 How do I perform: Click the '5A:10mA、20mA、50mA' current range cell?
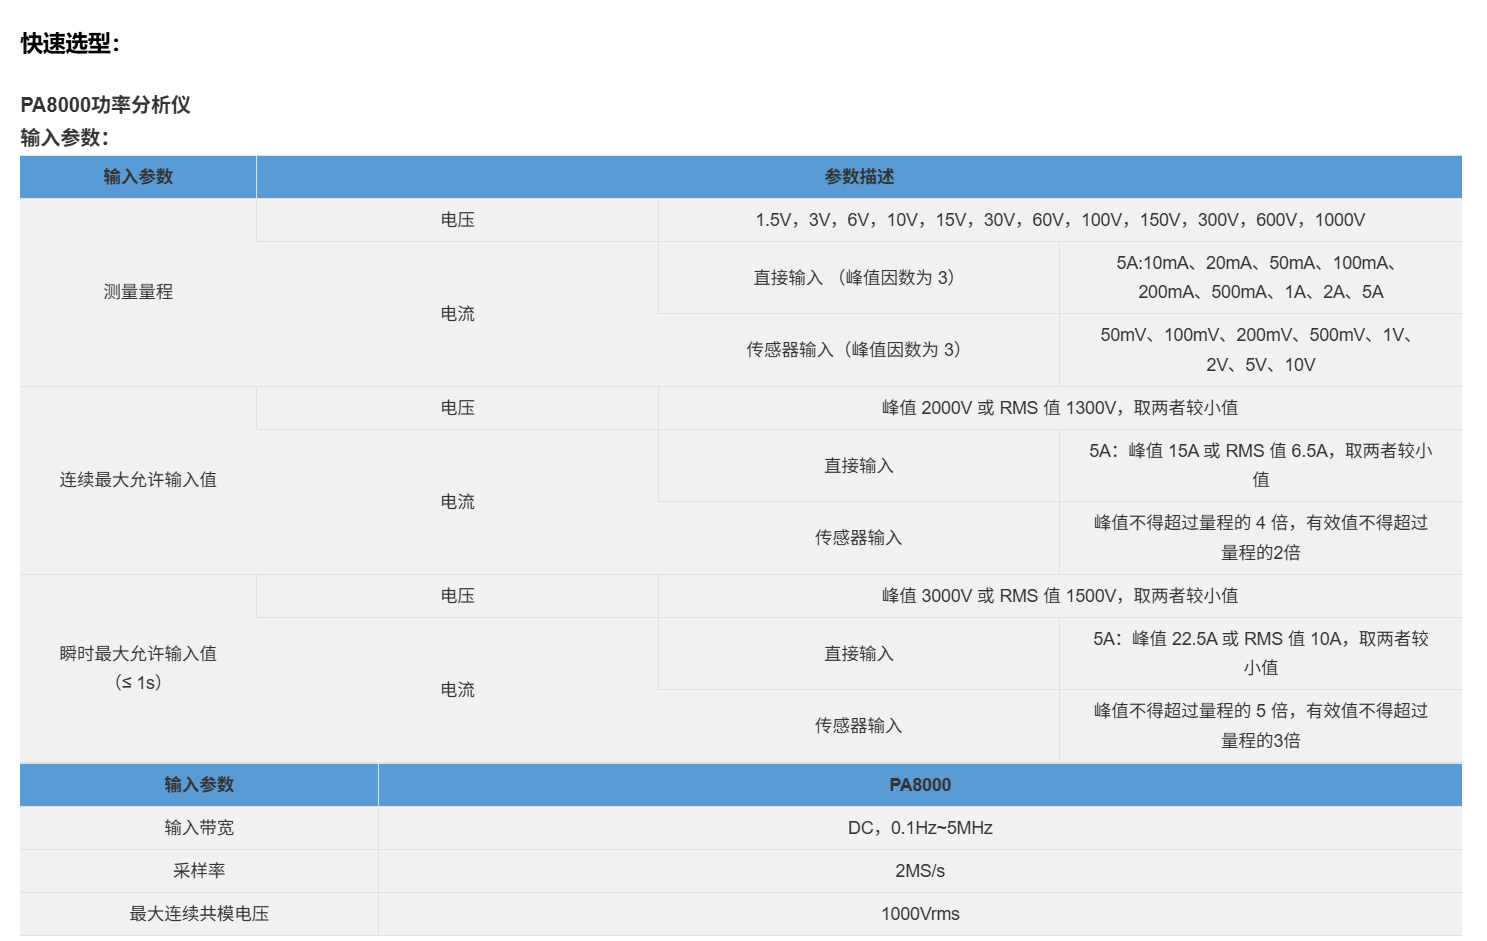pos(1261,278)
